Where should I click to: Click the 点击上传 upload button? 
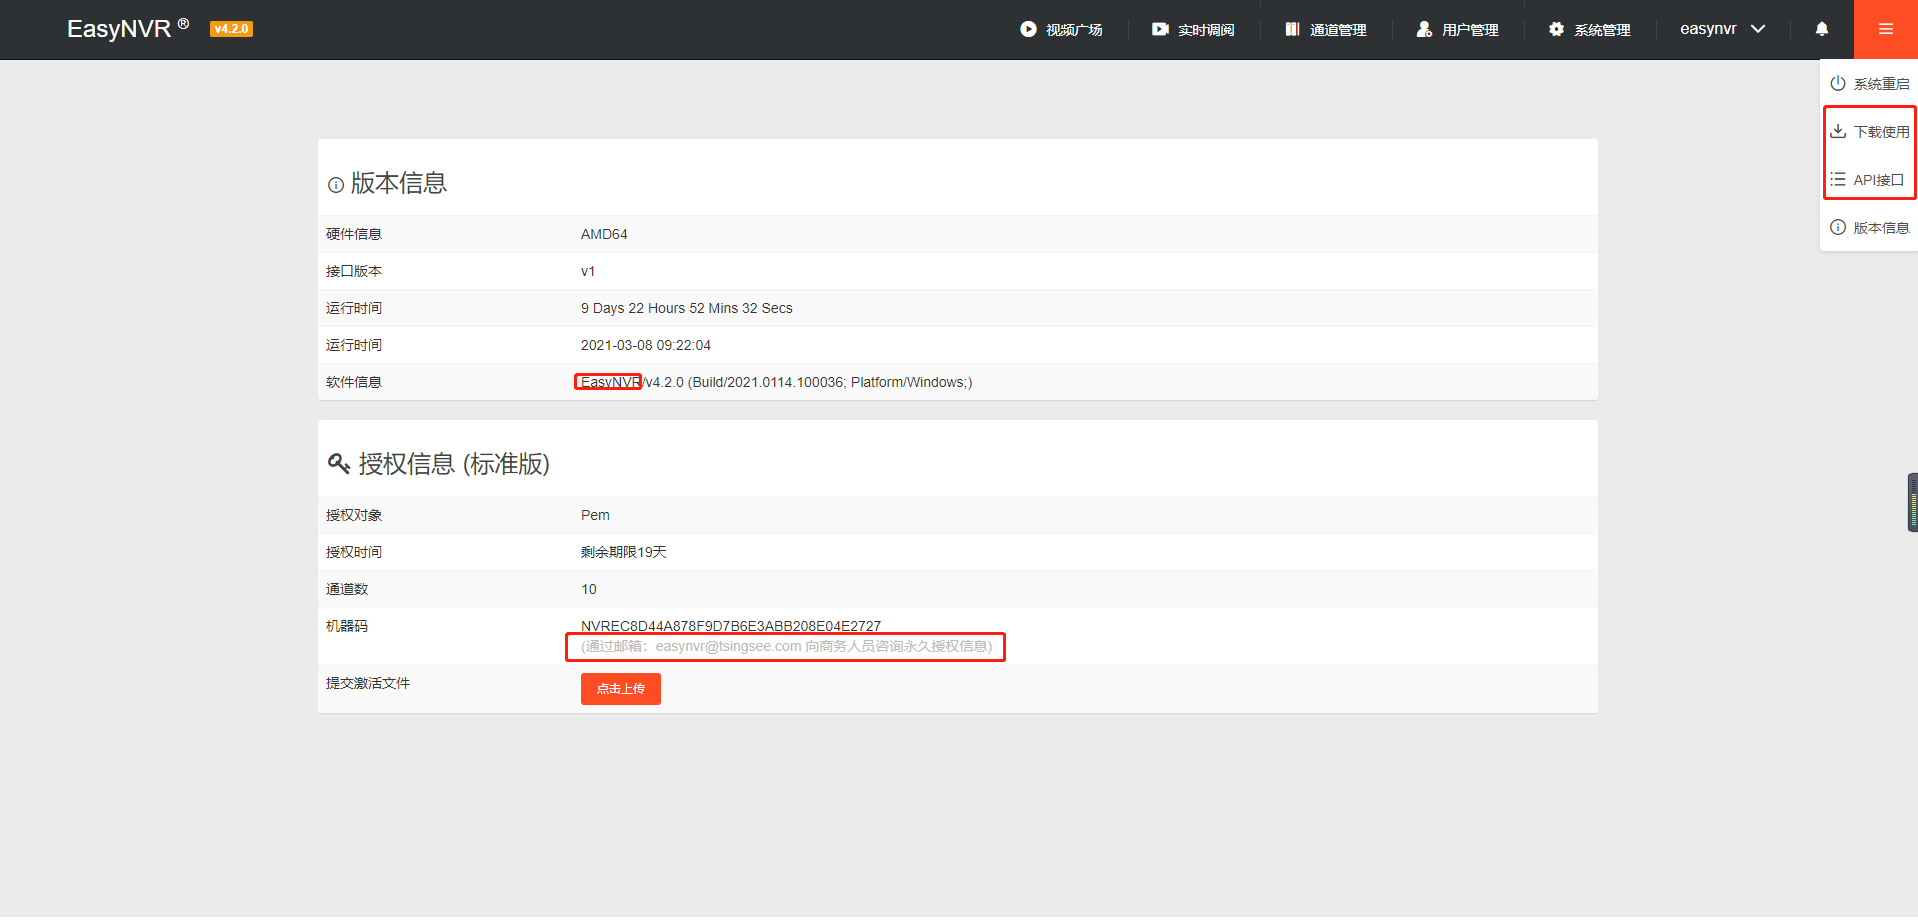point(621,689)
